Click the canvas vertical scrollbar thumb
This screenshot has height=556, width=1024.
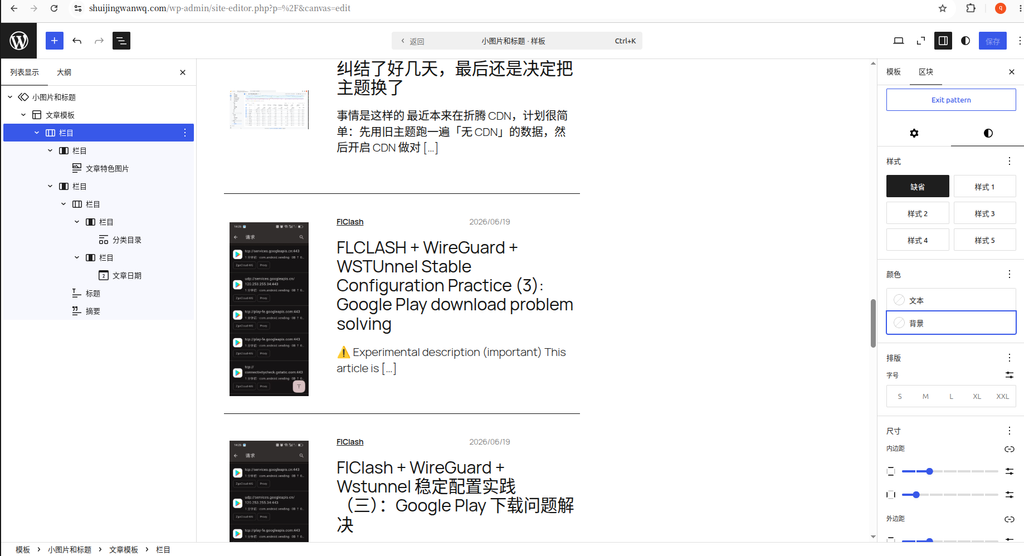click(x=873, y=323)
